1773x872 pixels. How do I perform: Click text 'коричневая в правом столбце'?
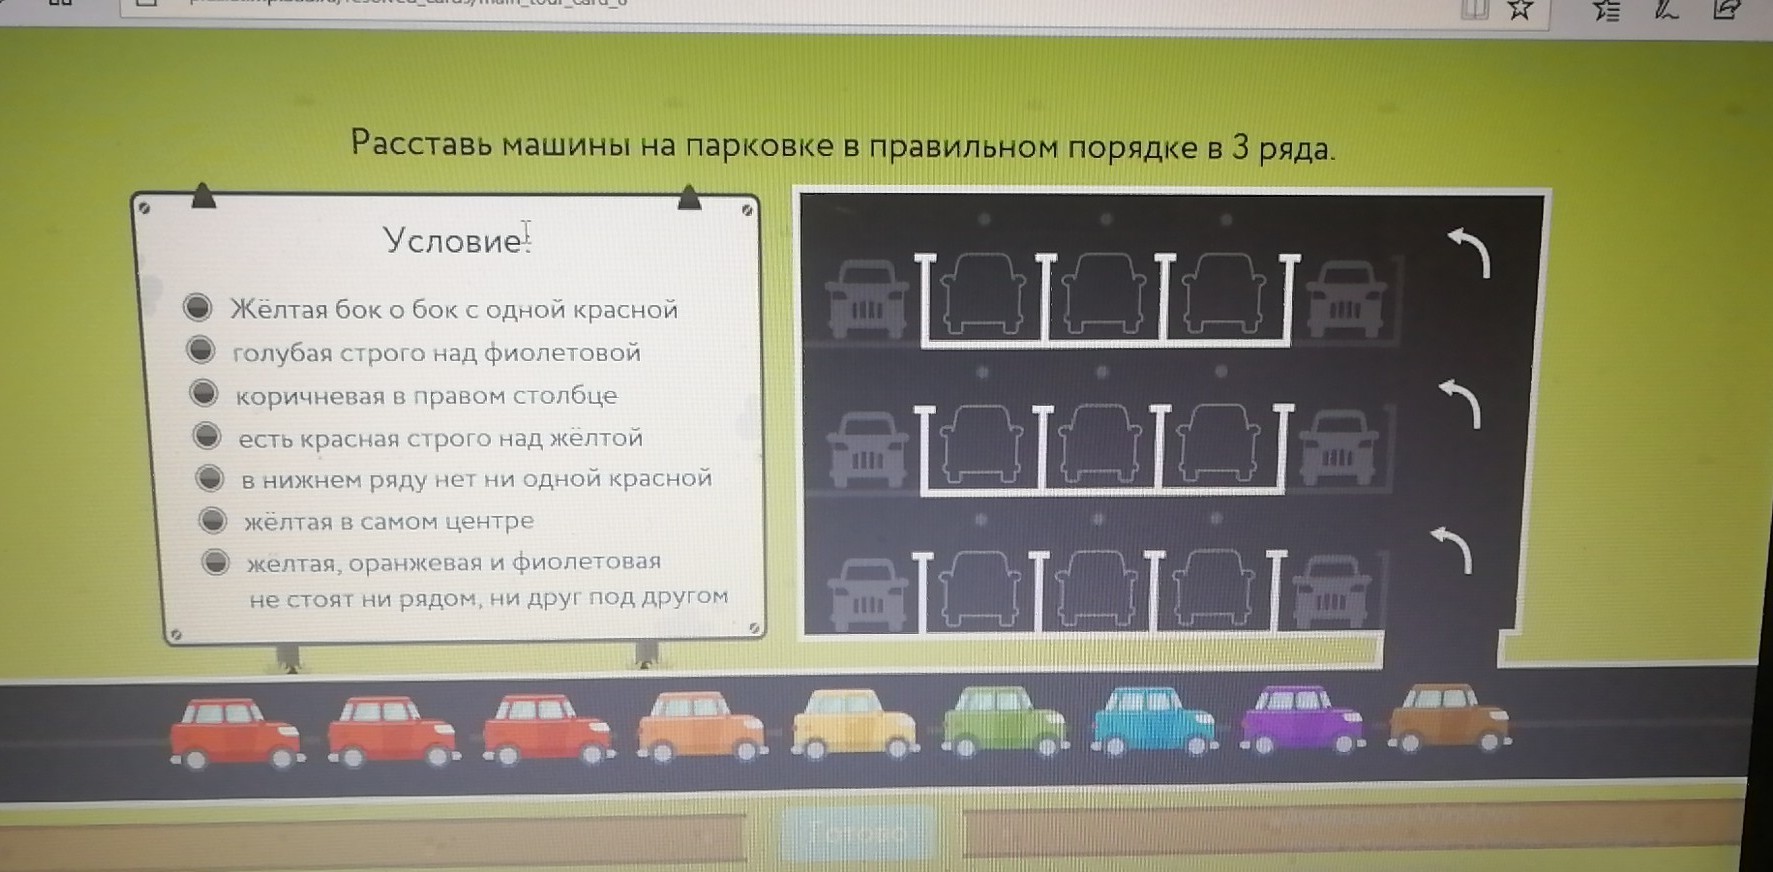click(427, 396)
